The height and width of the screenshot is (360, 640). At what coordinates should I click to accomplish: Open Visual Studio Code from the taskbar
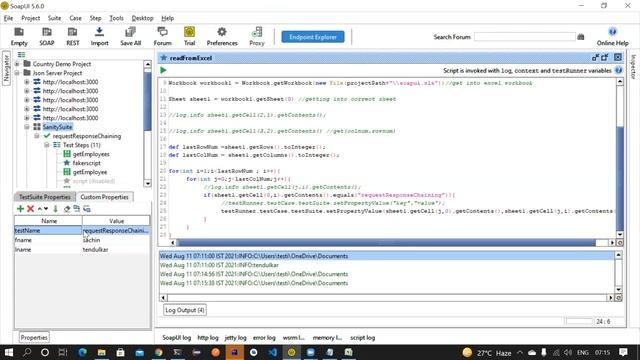(272, 352)
